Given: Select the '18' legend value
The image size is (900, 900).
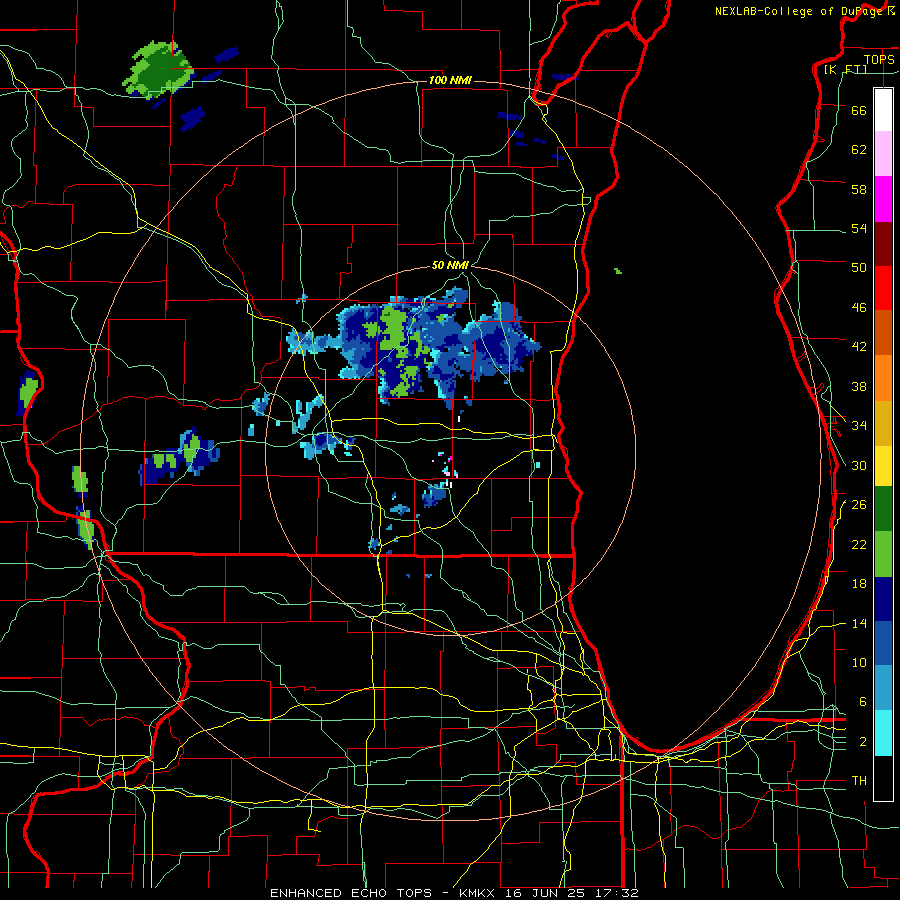Looking at the screenshot, I should (x=859, y=584).
